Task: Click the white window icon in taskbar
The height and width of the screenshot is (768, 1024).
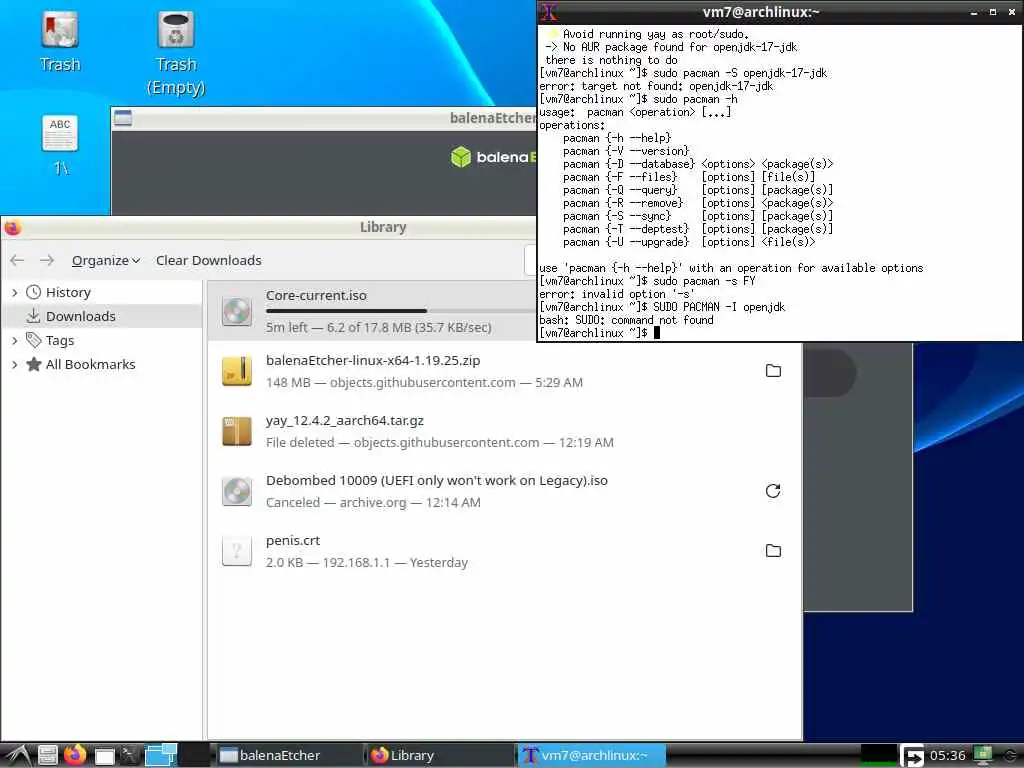Action: [104, 756]
